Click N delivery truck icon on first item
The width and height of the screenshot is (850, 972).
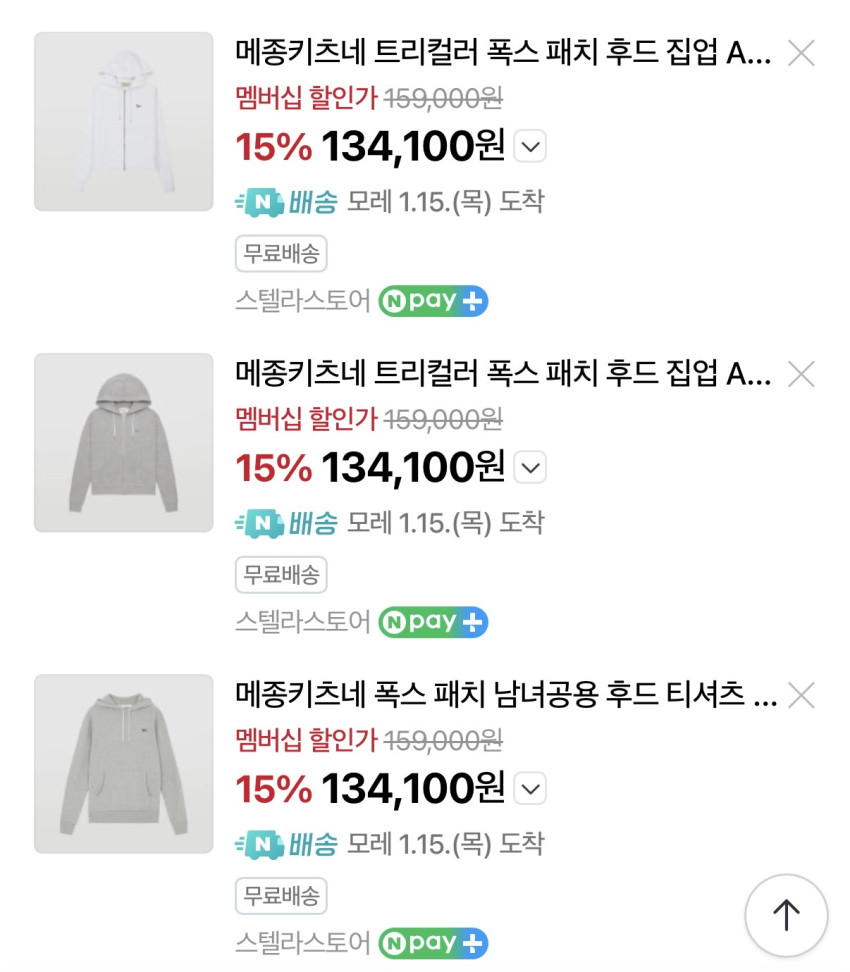point(259,202)
